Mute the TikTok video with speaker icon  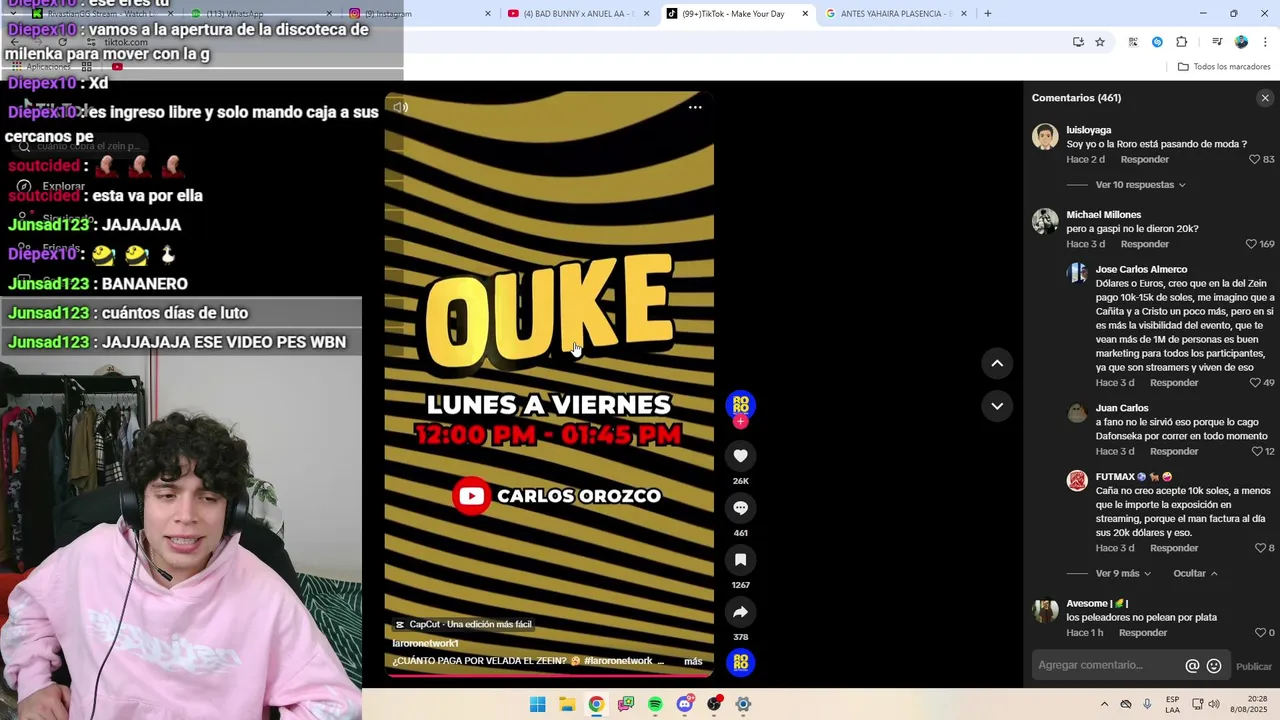[x=400, y=107]
